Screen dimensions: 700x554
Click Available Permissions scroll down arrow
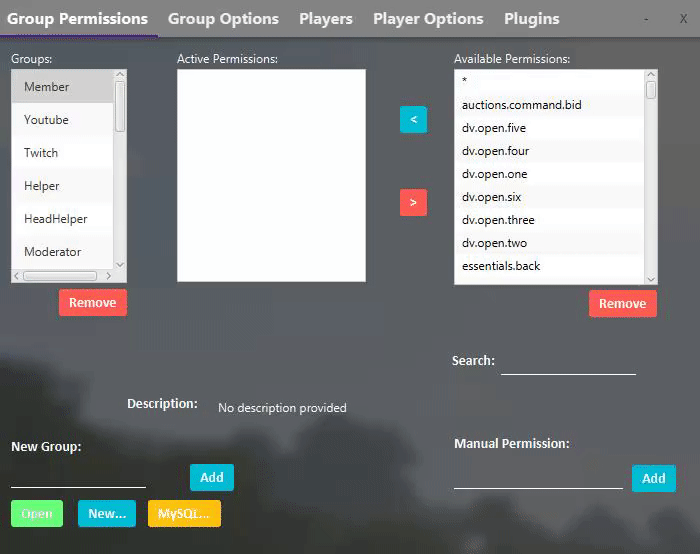(651, 279)
